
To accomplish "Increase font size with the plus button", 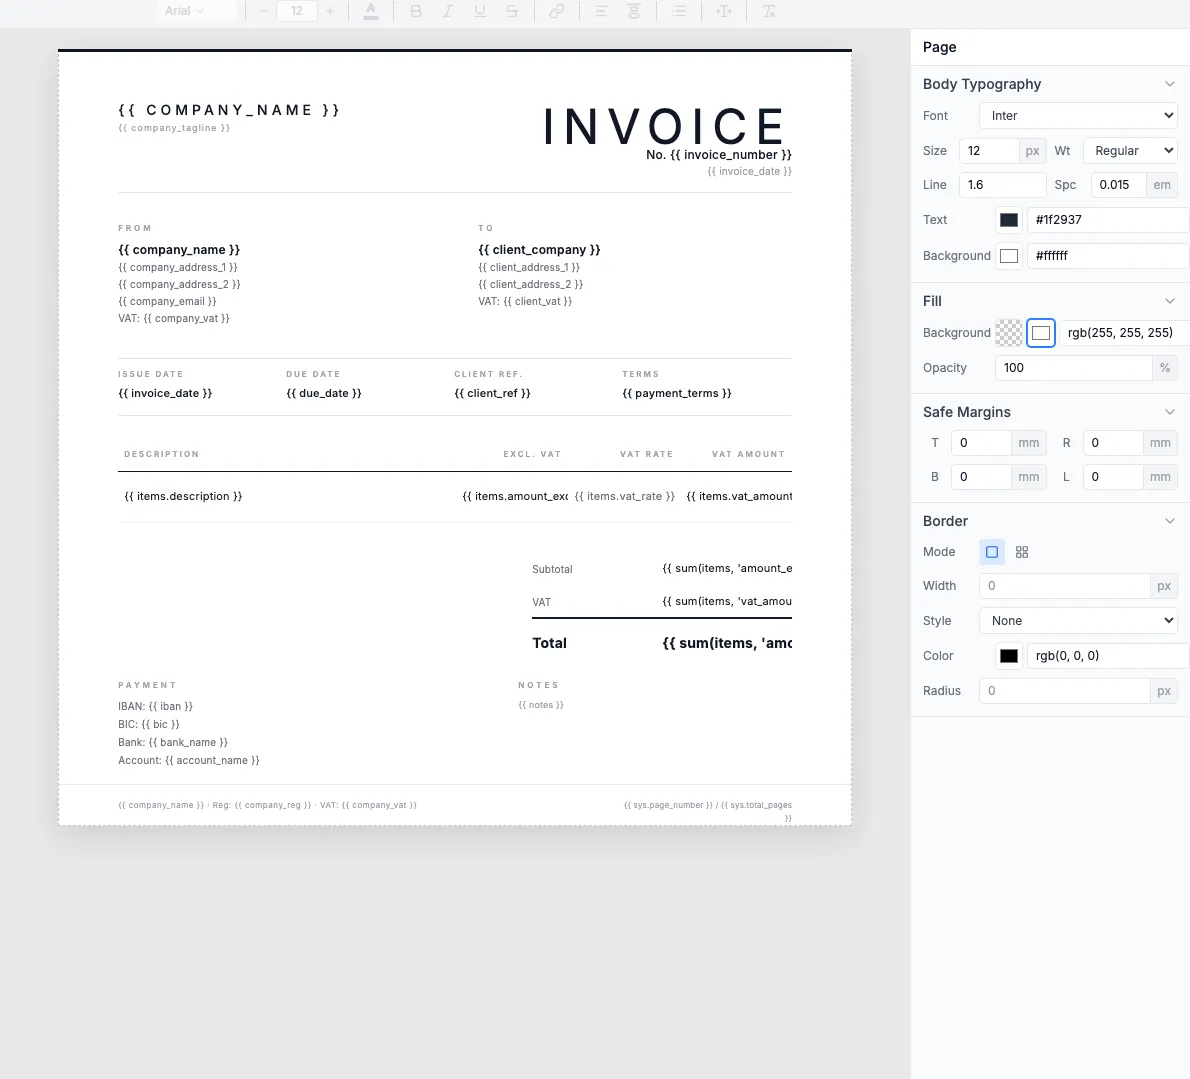I will tap(330, 11).
